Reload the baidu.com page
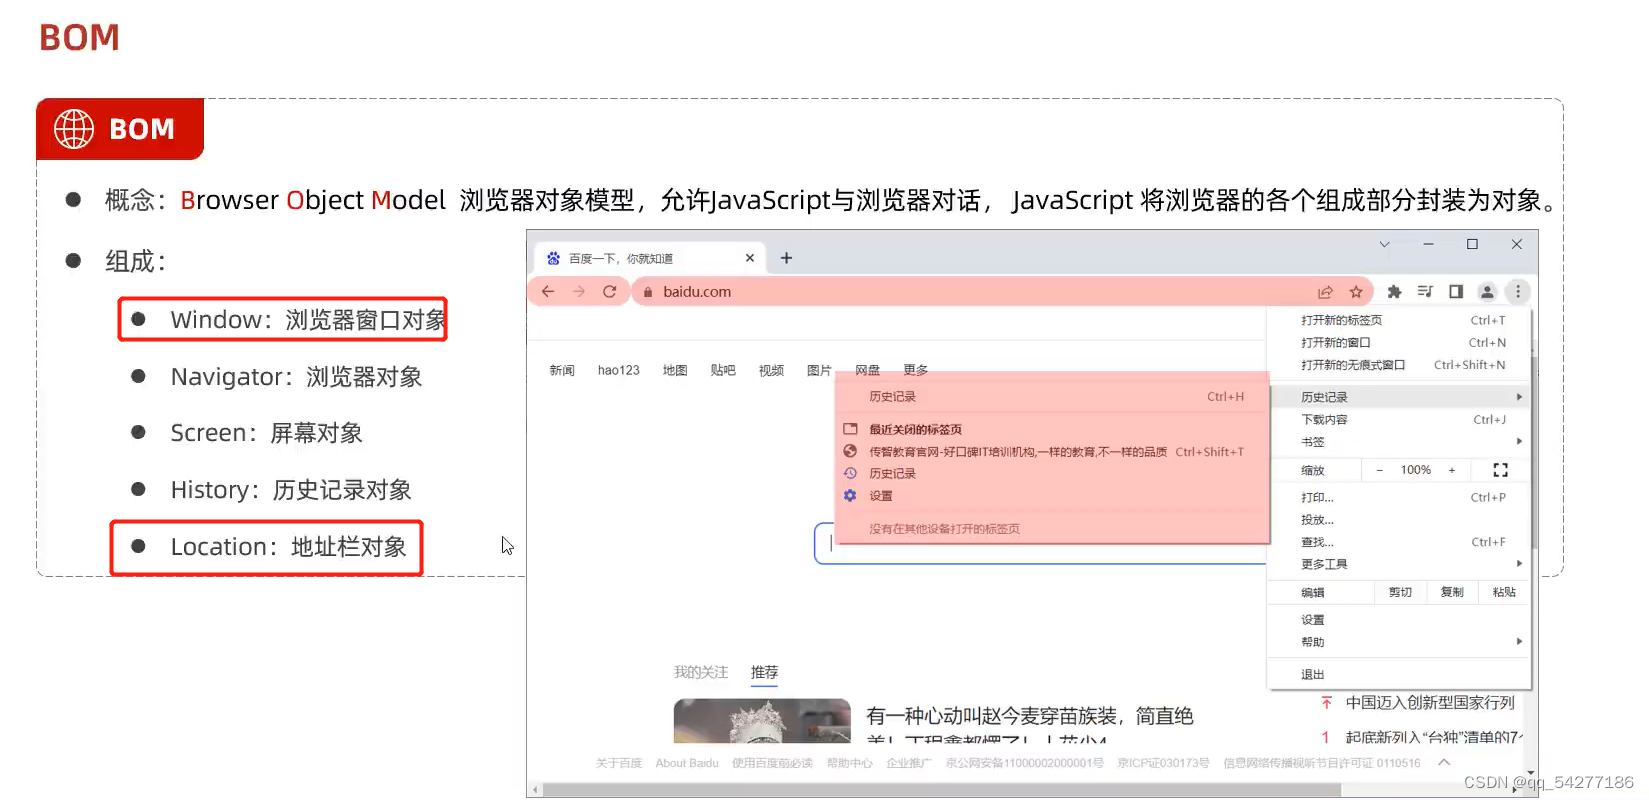This screenshot has width=1649, height=800. [610, 292]
